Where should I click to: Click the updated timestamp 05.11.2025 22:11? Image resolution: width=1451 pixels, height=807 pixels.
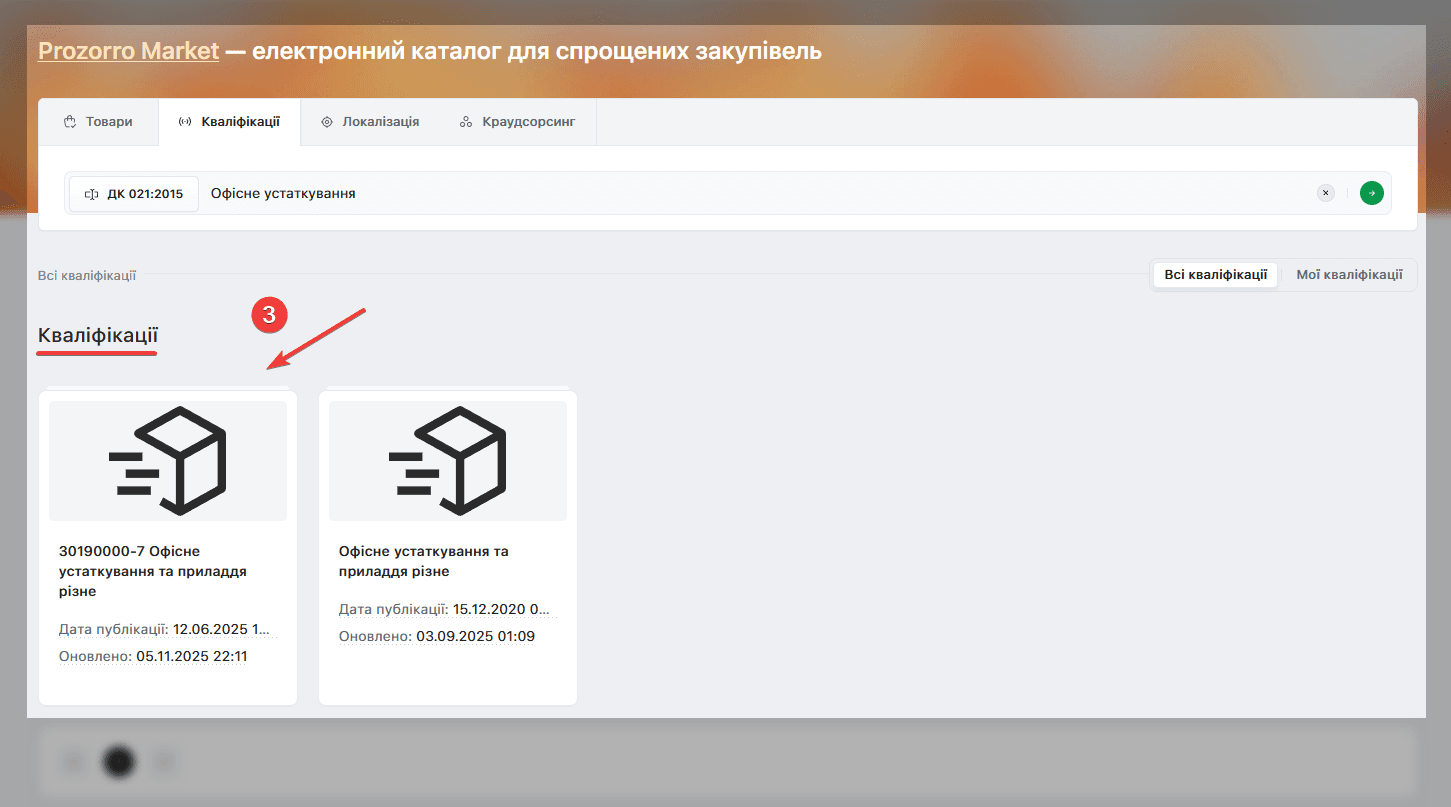192,657
